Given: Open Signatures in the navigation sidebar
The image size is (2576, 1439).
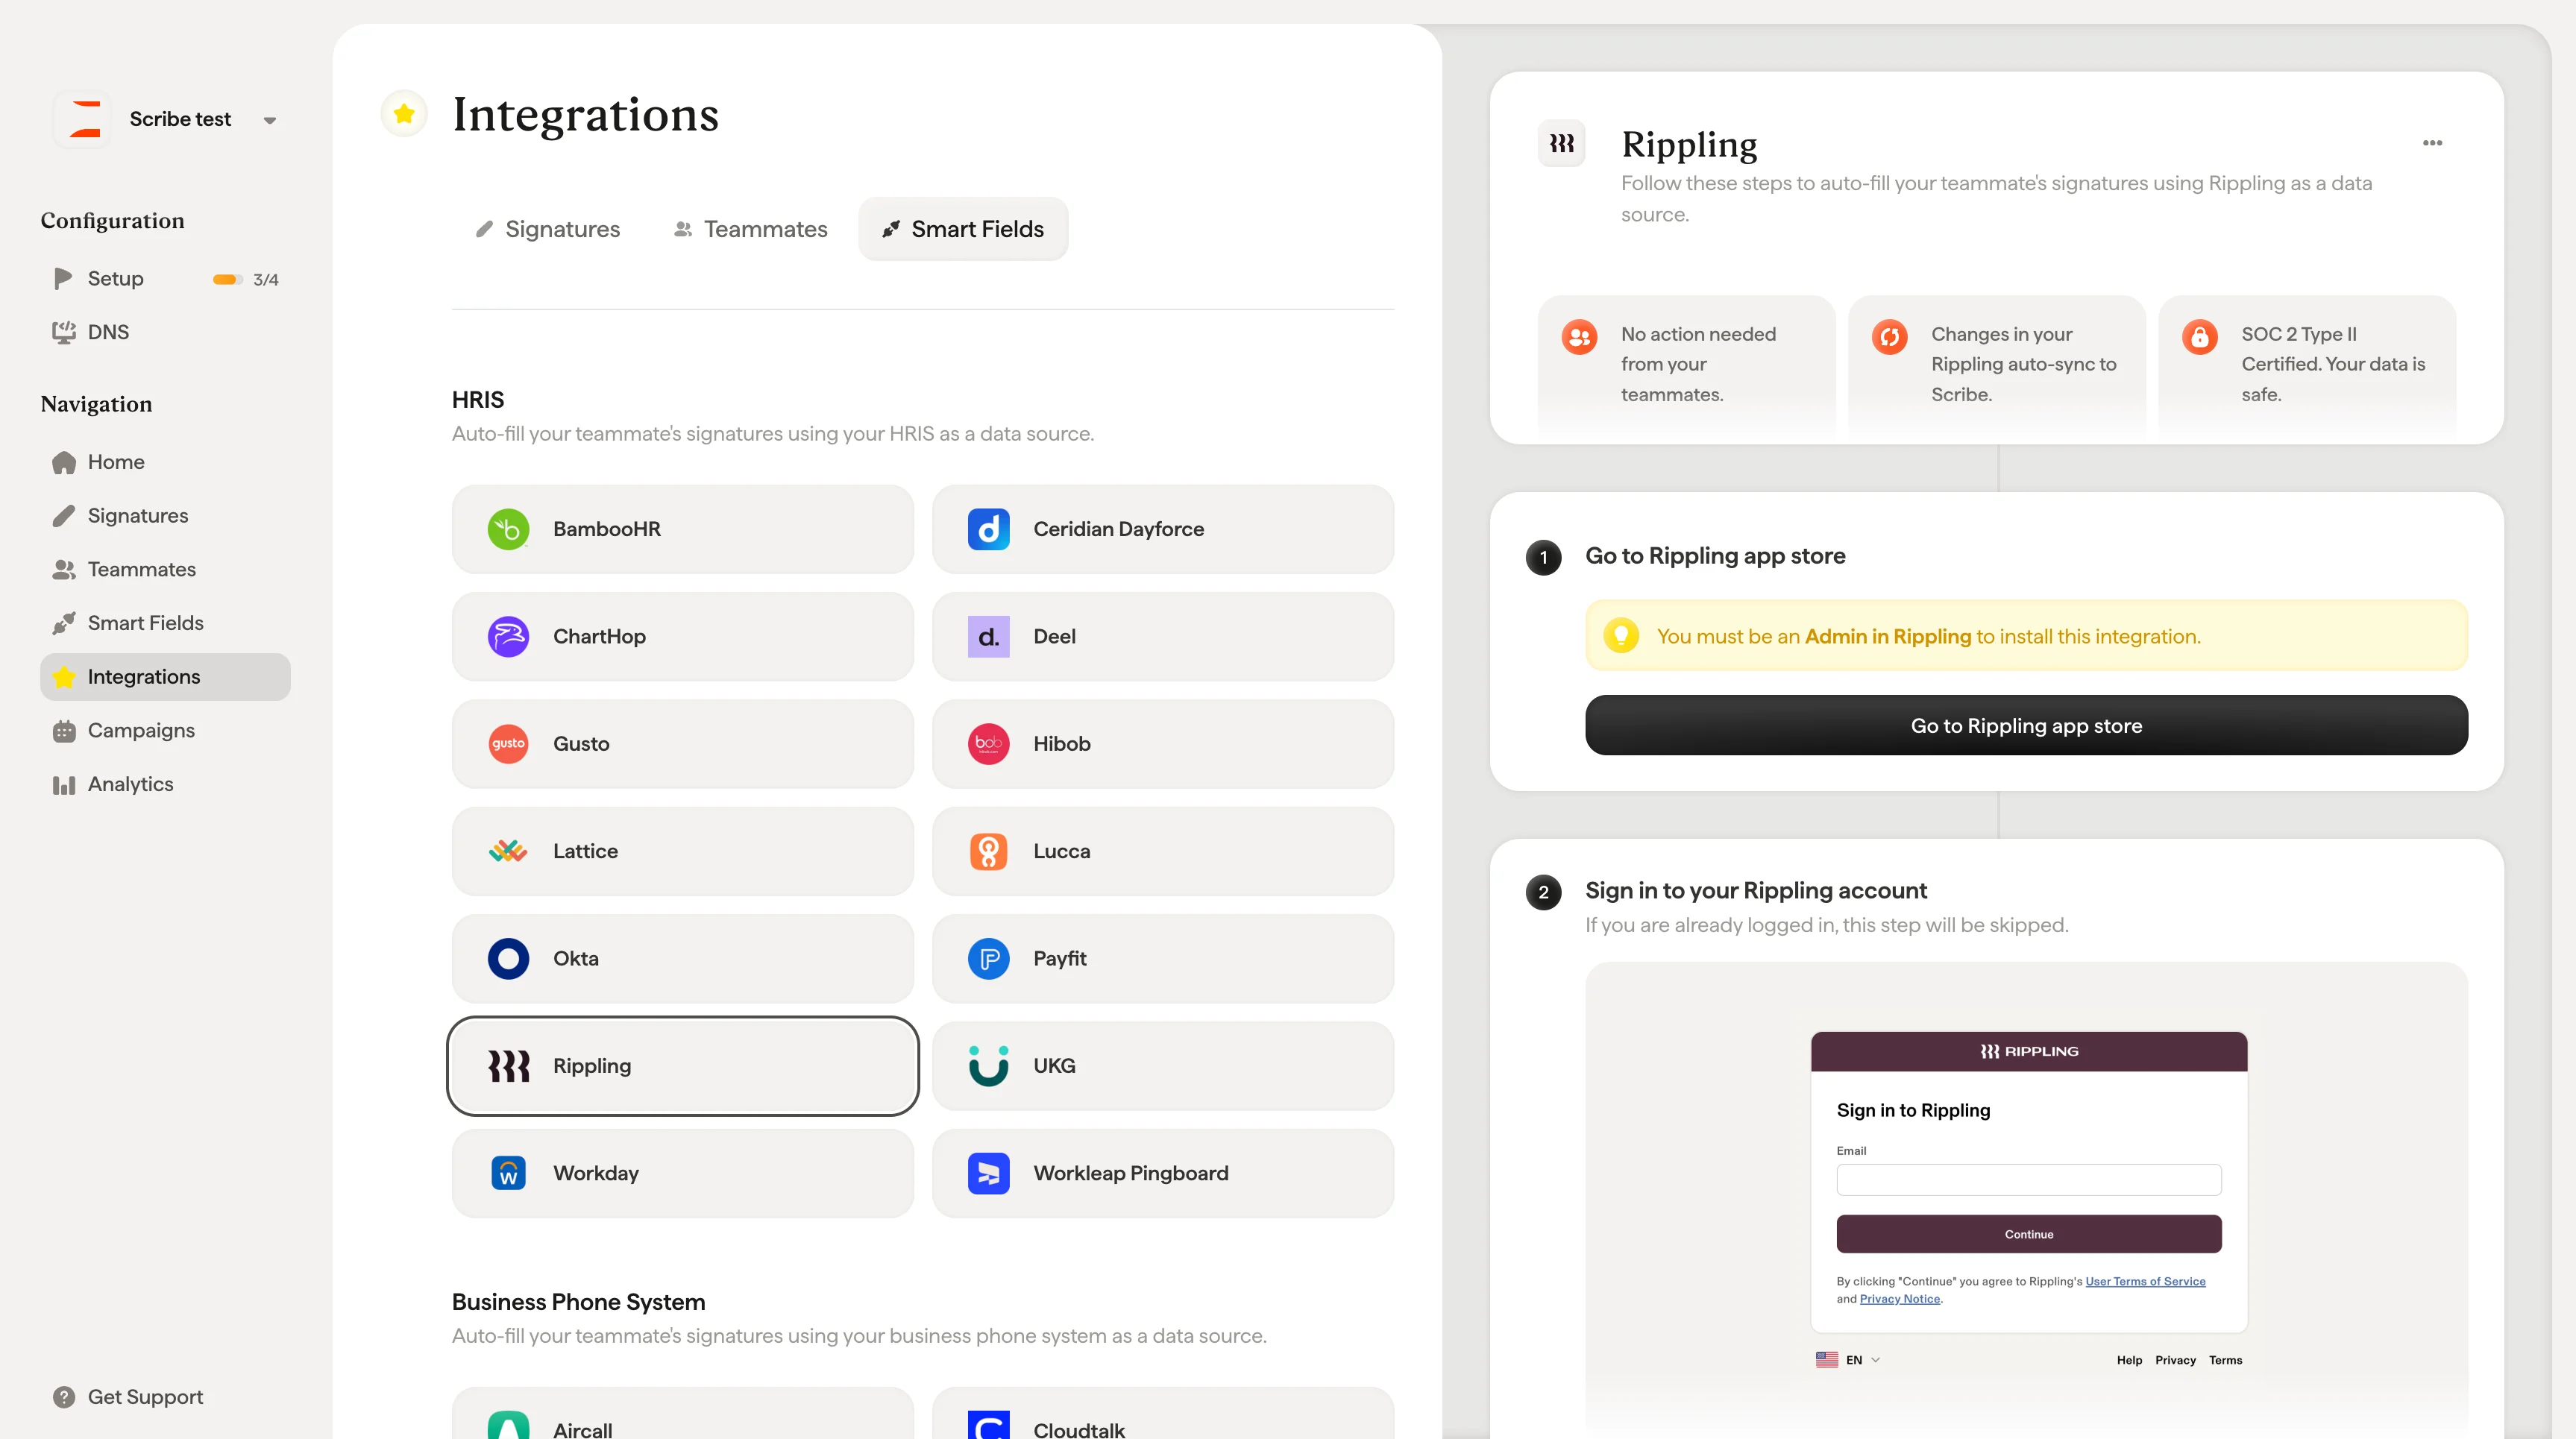Looking at the screenshot, I should pos(165,516).
